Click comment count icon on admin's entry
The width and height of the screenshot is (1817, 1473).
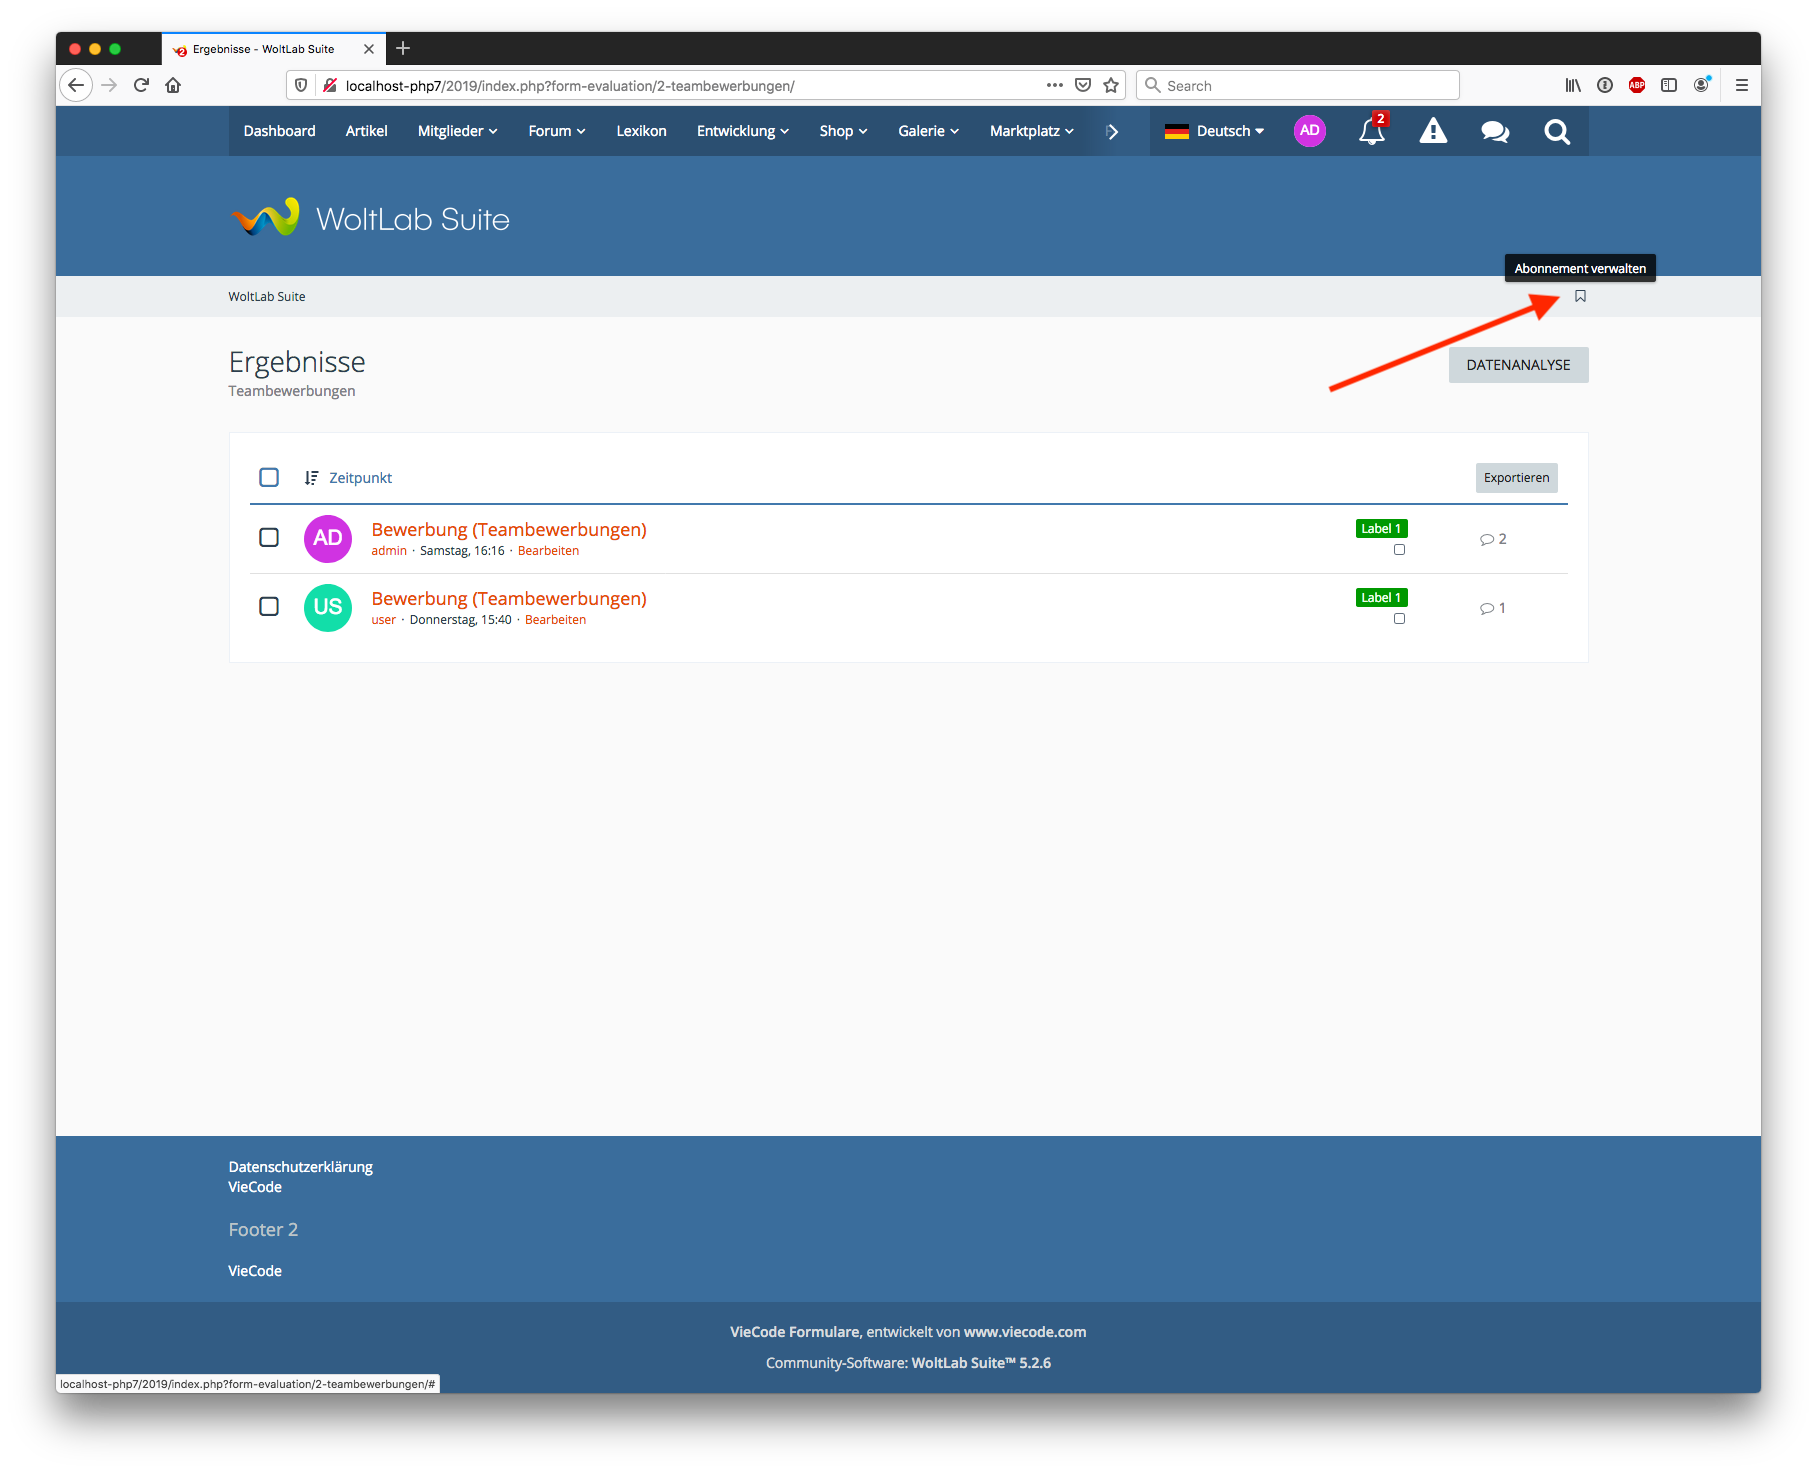pos(1487,539)
